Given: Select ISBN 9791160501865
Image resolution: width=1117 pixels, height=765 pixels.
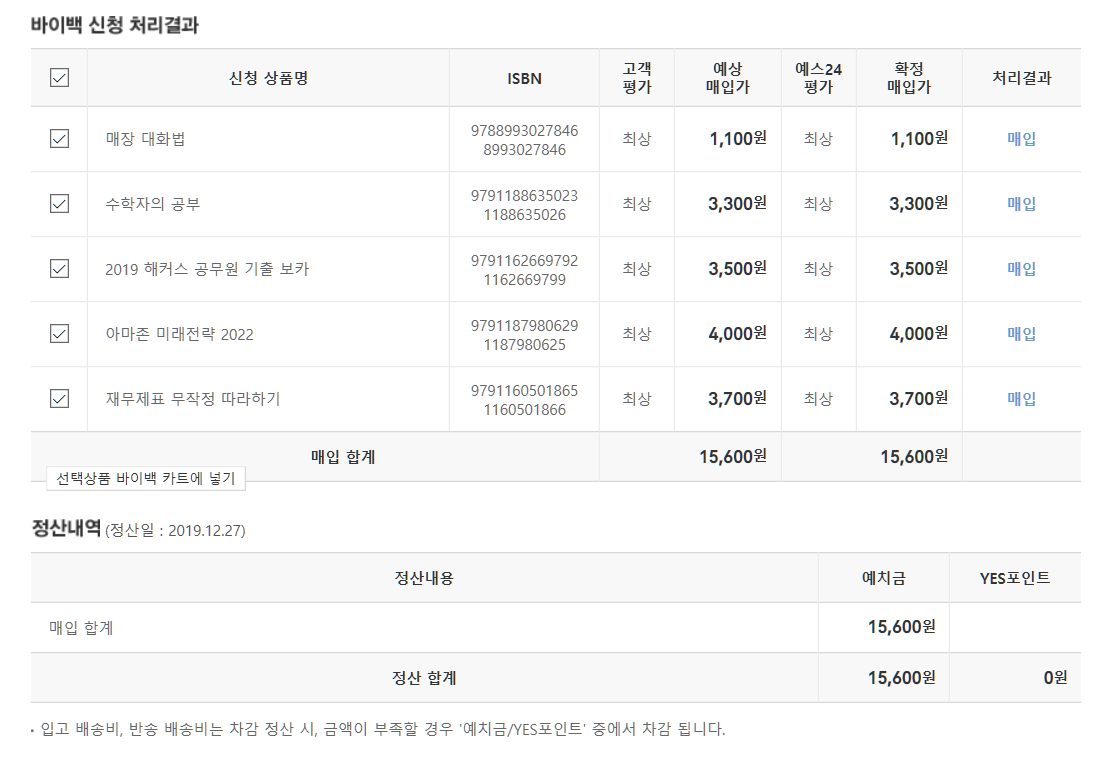Looking at the screenshot, I should (524, 390).
